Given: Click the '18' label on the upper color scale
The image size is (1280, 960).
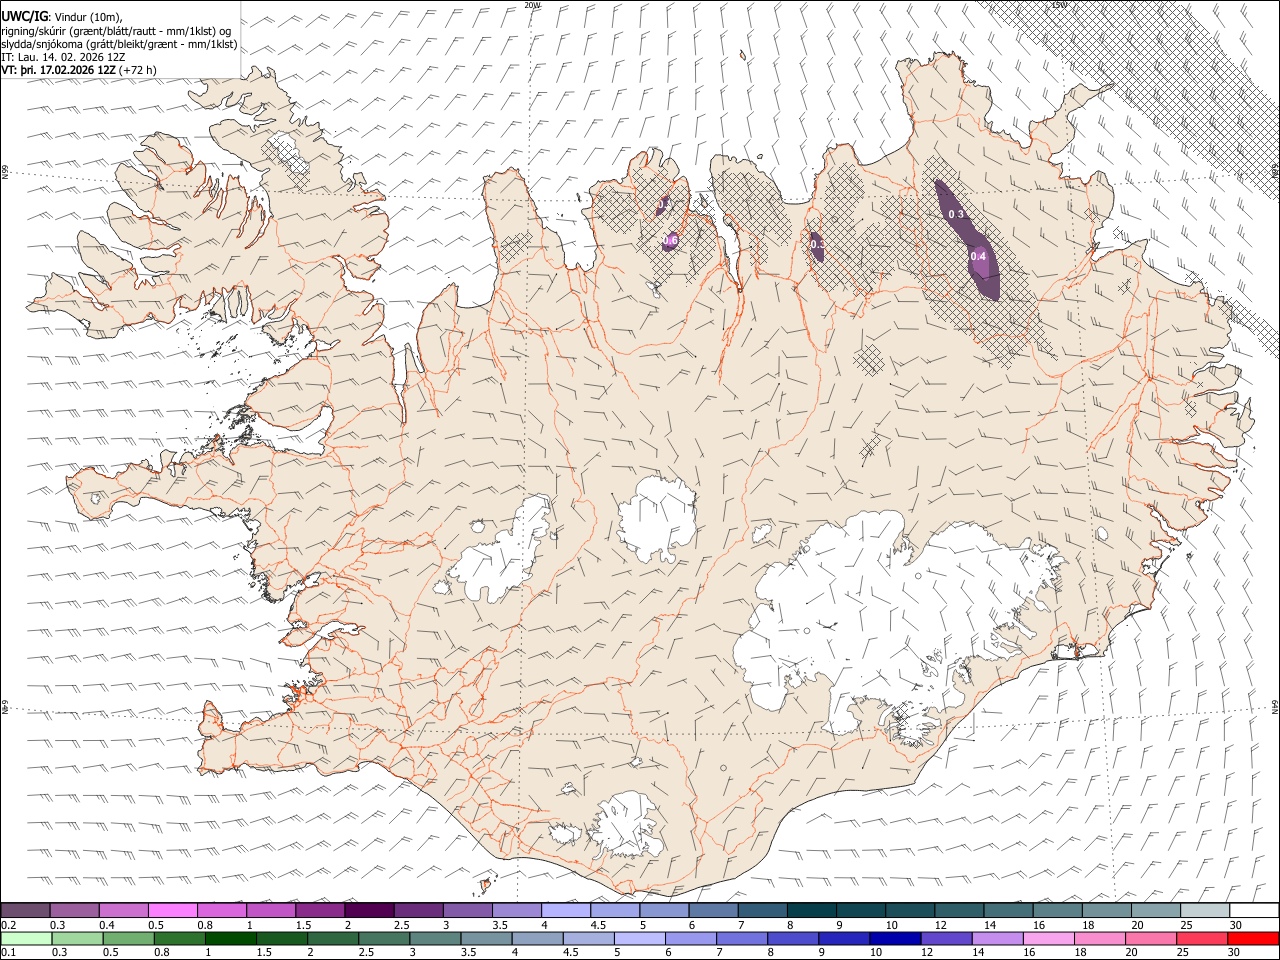Looking at the screenshot, I should coord(1088,926).
